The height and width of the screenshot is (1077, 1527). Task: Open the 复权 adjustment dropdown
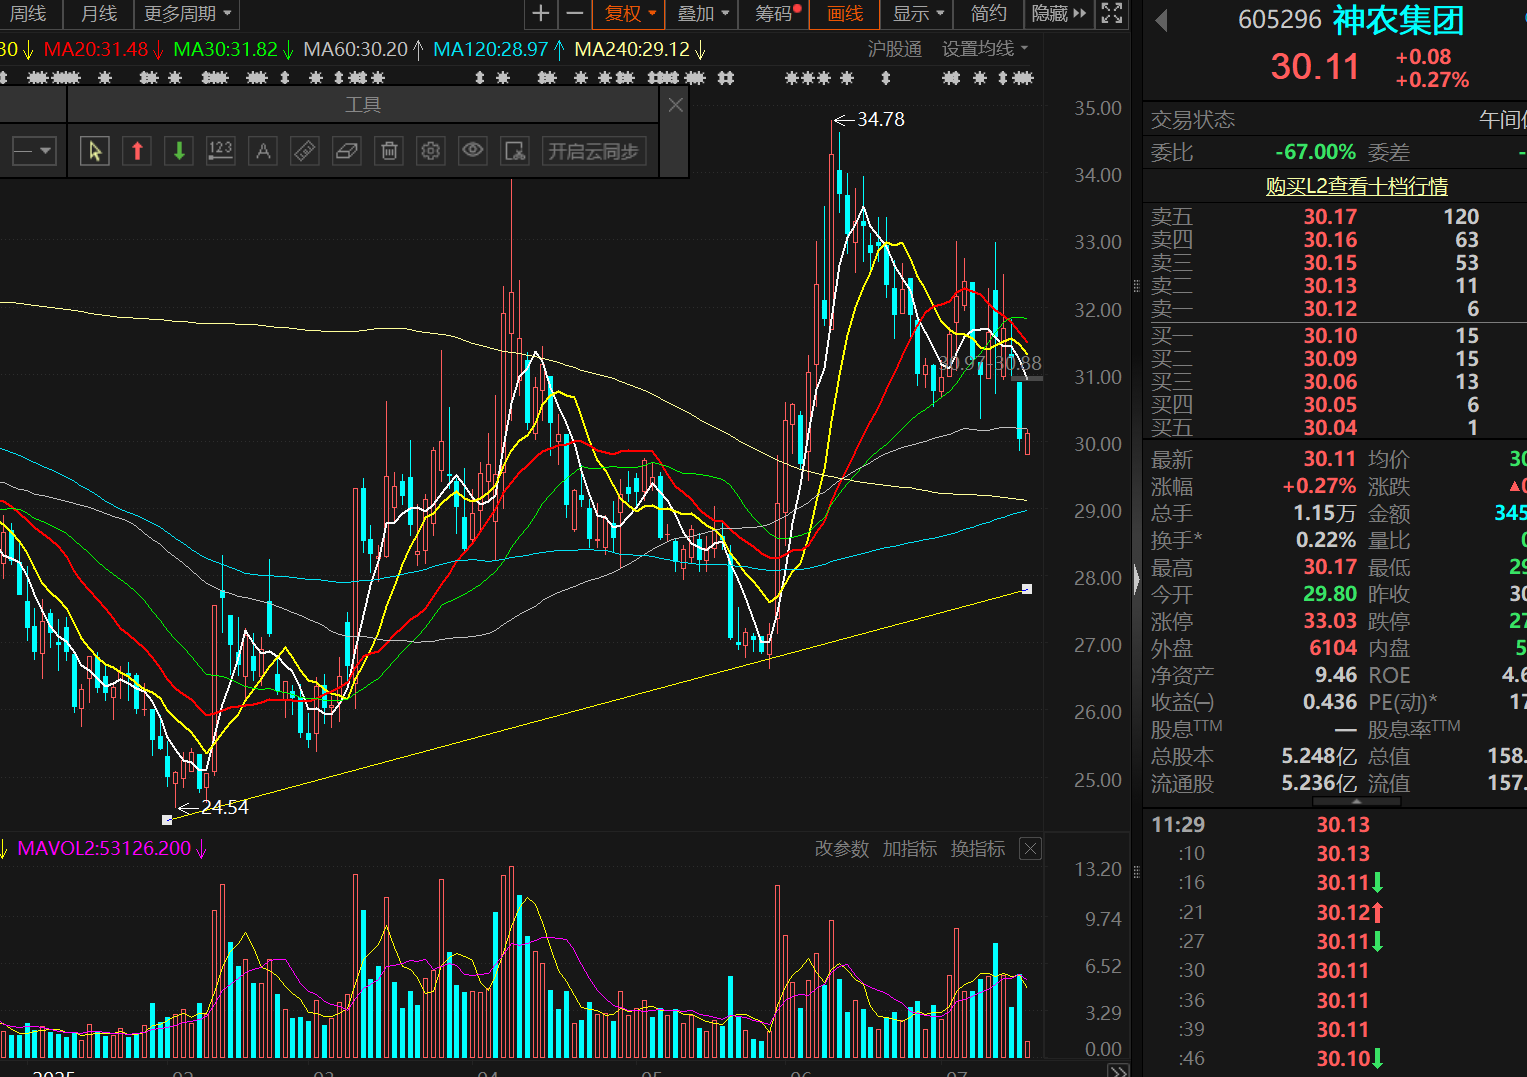pos(631,13)
